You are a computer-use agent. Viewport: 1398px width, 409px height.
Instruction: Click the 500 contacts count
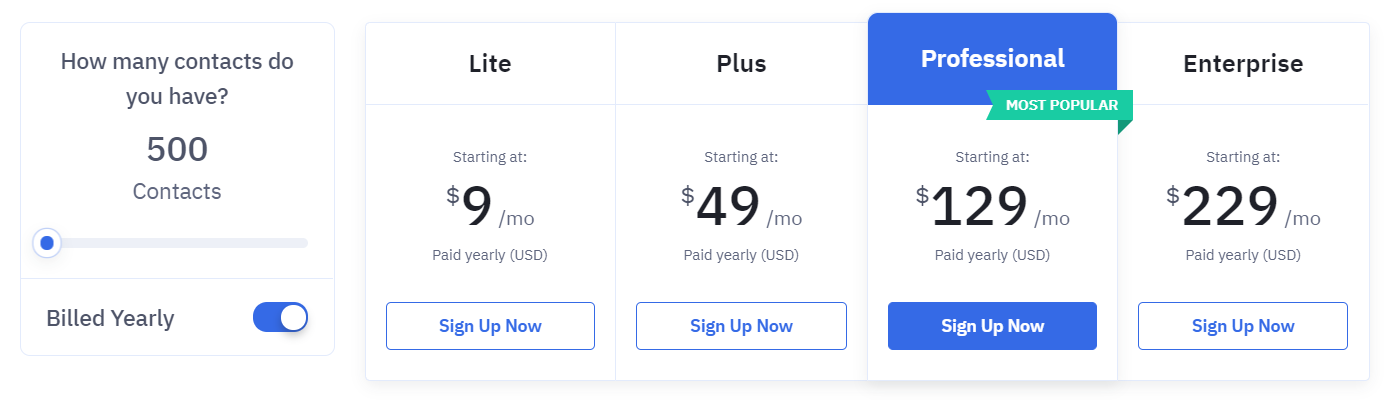pyautogui.click(x=177, y=149)
